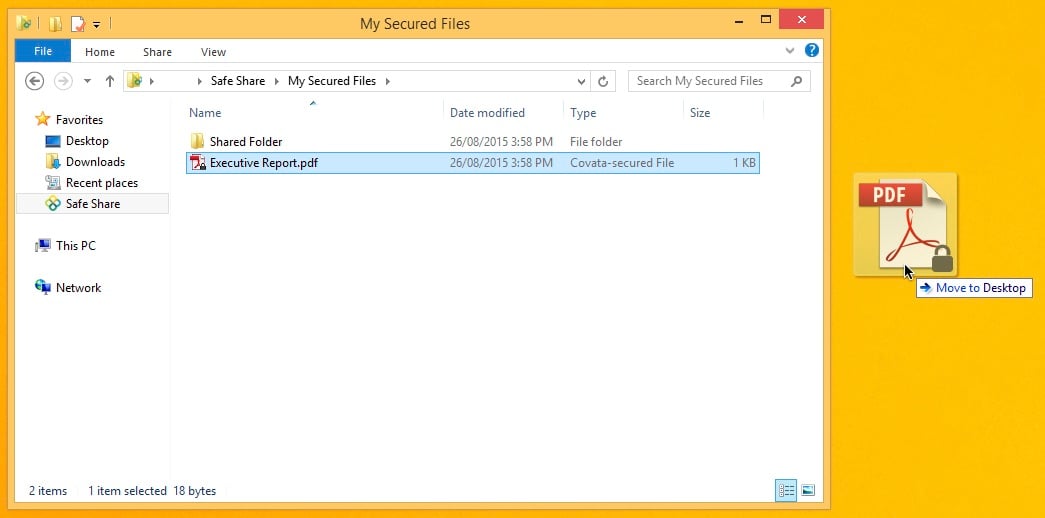Click the Executive Report.pdf secured PDF icon
The width and height of the screenshot is (1045, 518).
tap(198, 163)
